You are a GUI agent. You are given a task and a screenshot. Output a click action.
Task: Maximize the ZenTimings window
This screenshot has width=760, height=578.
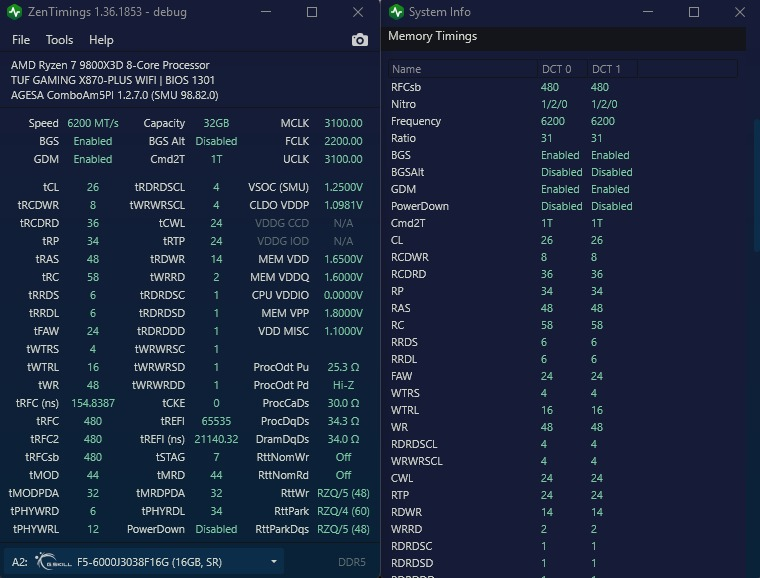click(x=312, y=12)
